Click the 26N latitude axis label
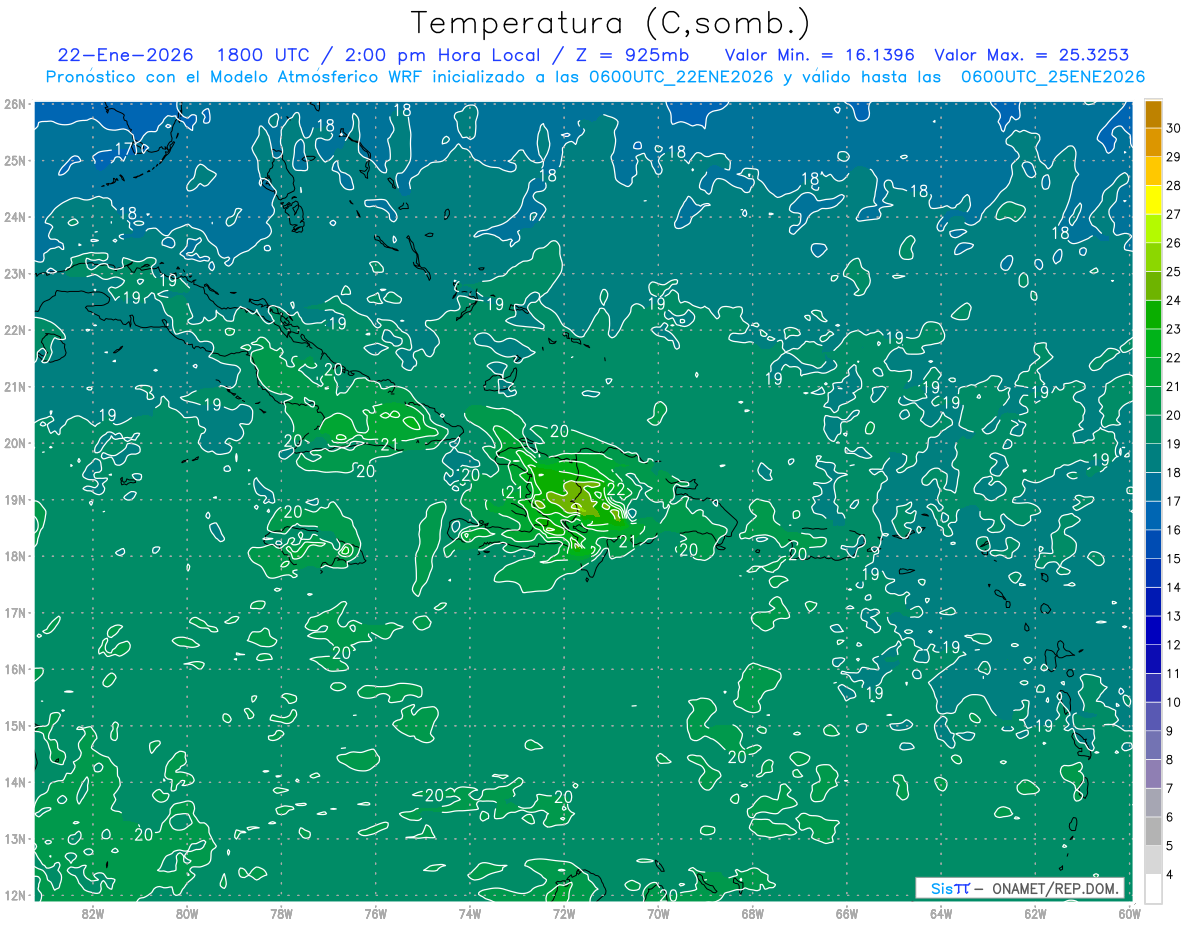Image resolution: width=1200 pixels, height=927 pixels. tap(14, 104)
